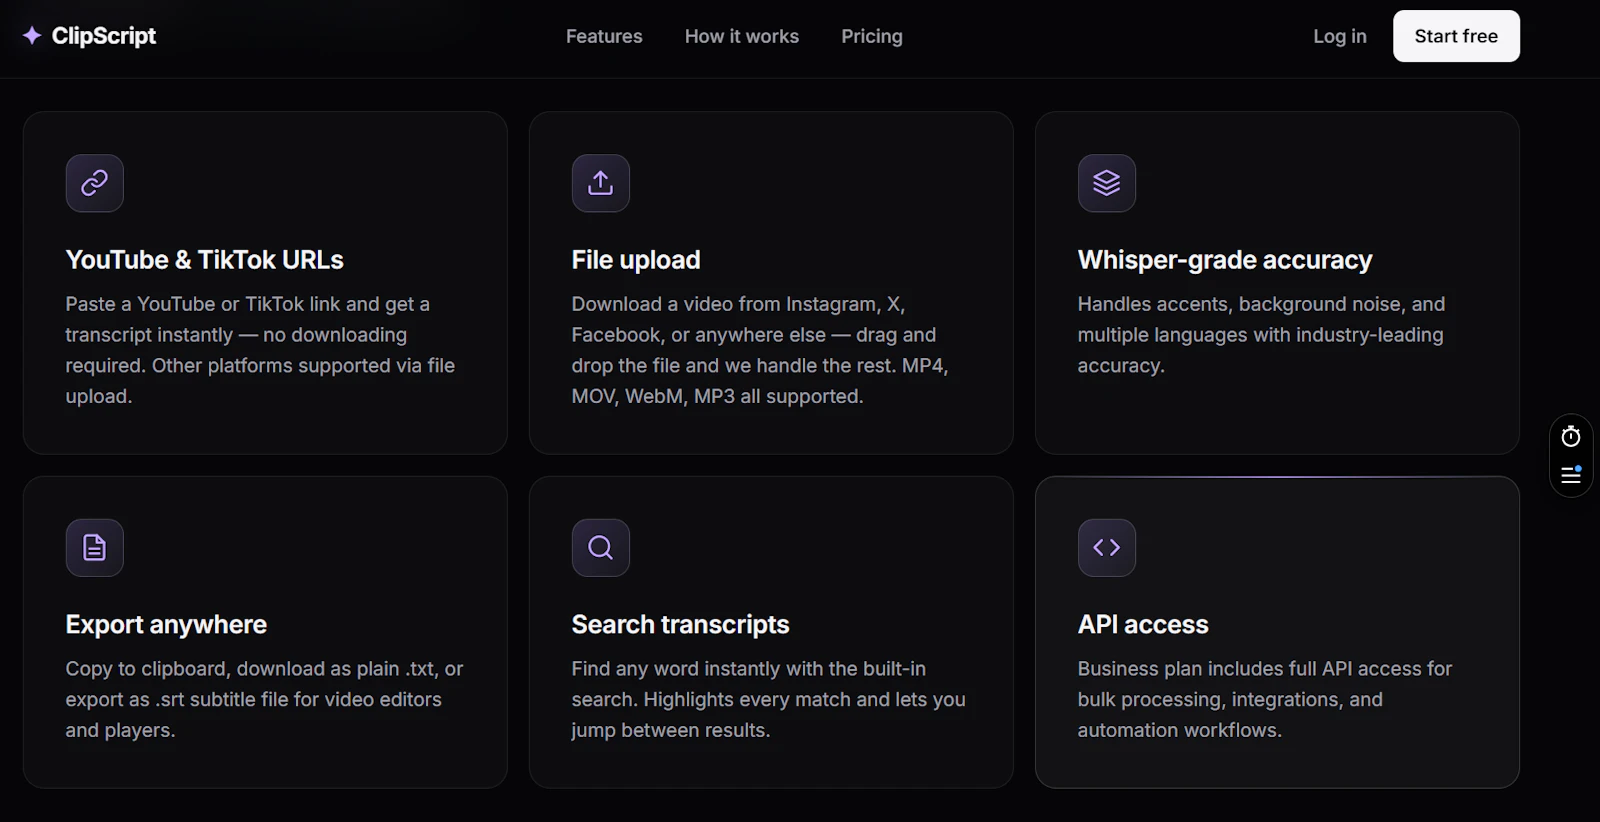1600x822 pixels.
Task: Click the paragraph starting 'Business plan includes full API'
Action: coord(1265,700)
